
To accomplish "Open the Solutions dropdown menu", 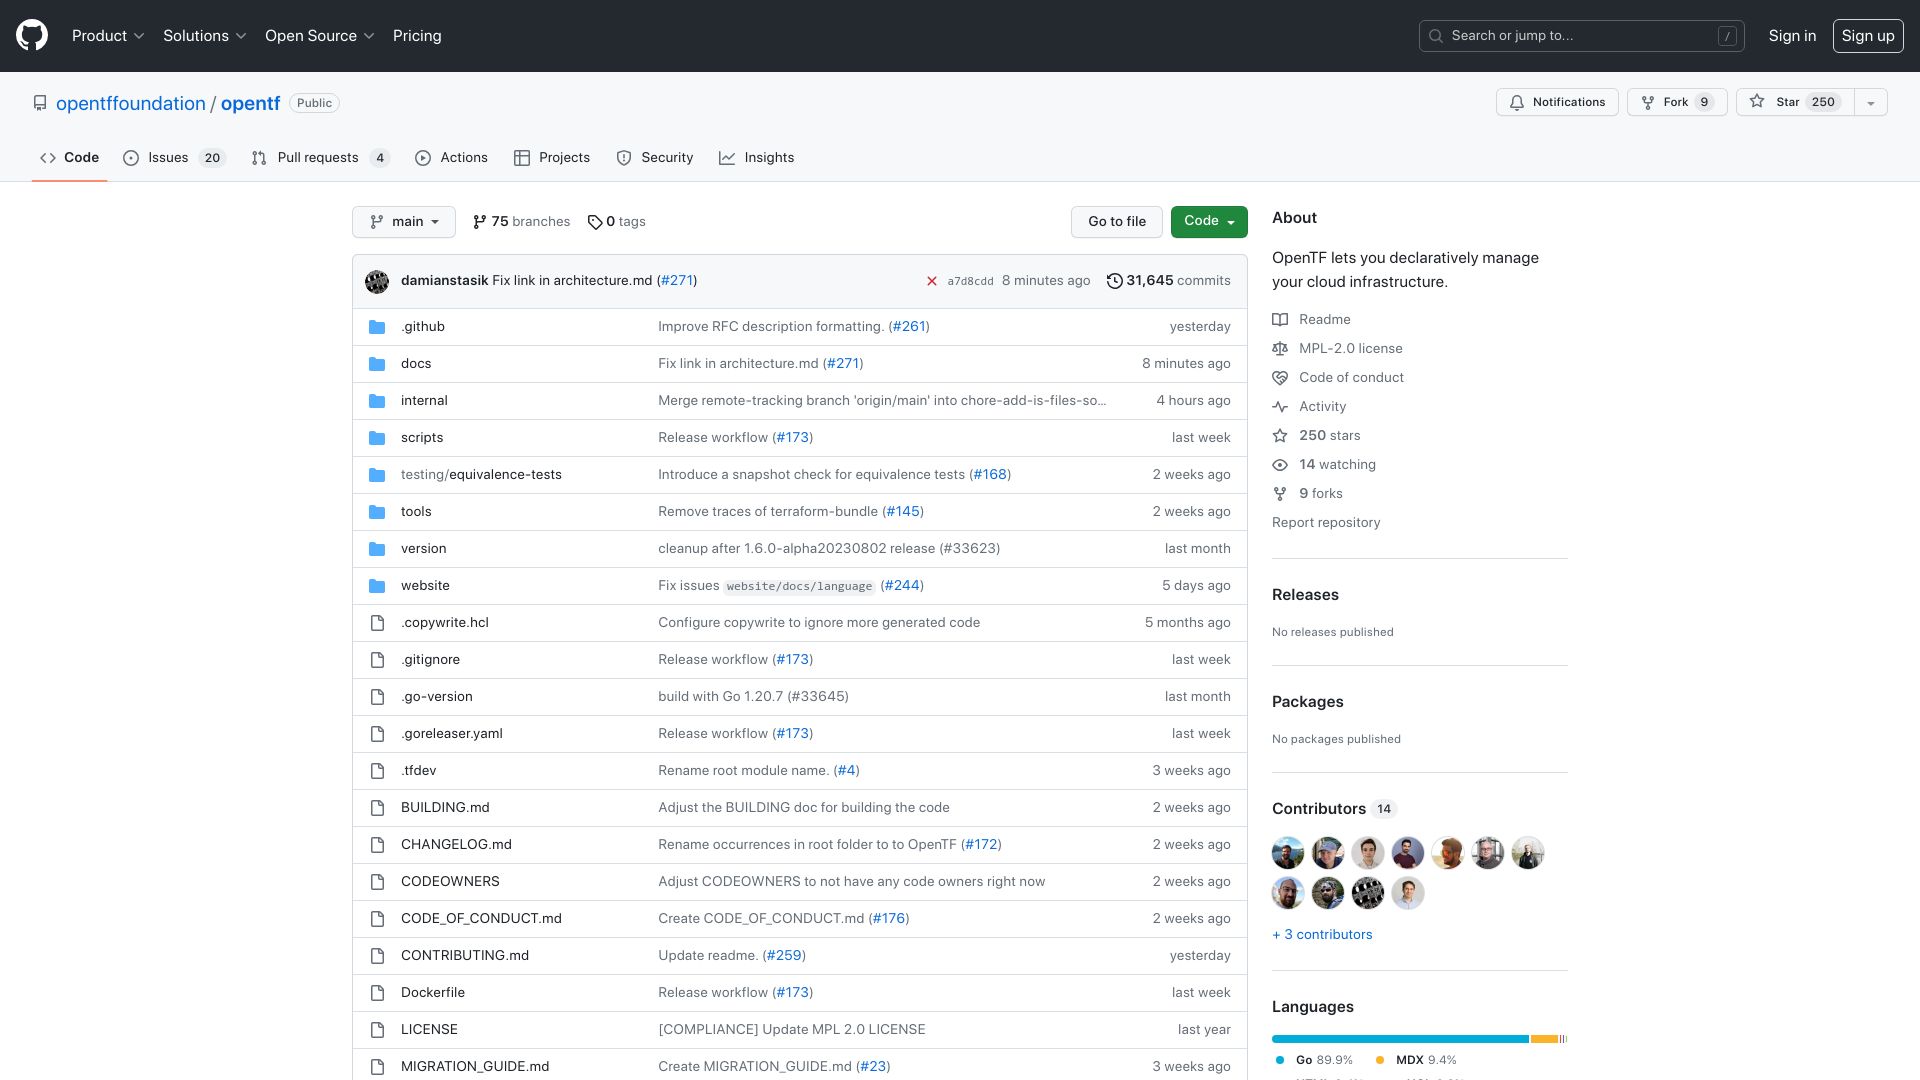I will (x=205, y=36).
